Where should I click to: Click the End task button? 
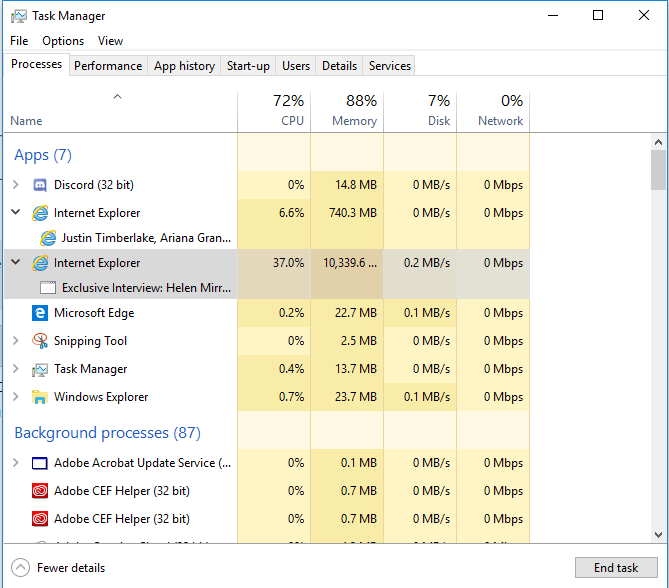(x=616, y=568)
